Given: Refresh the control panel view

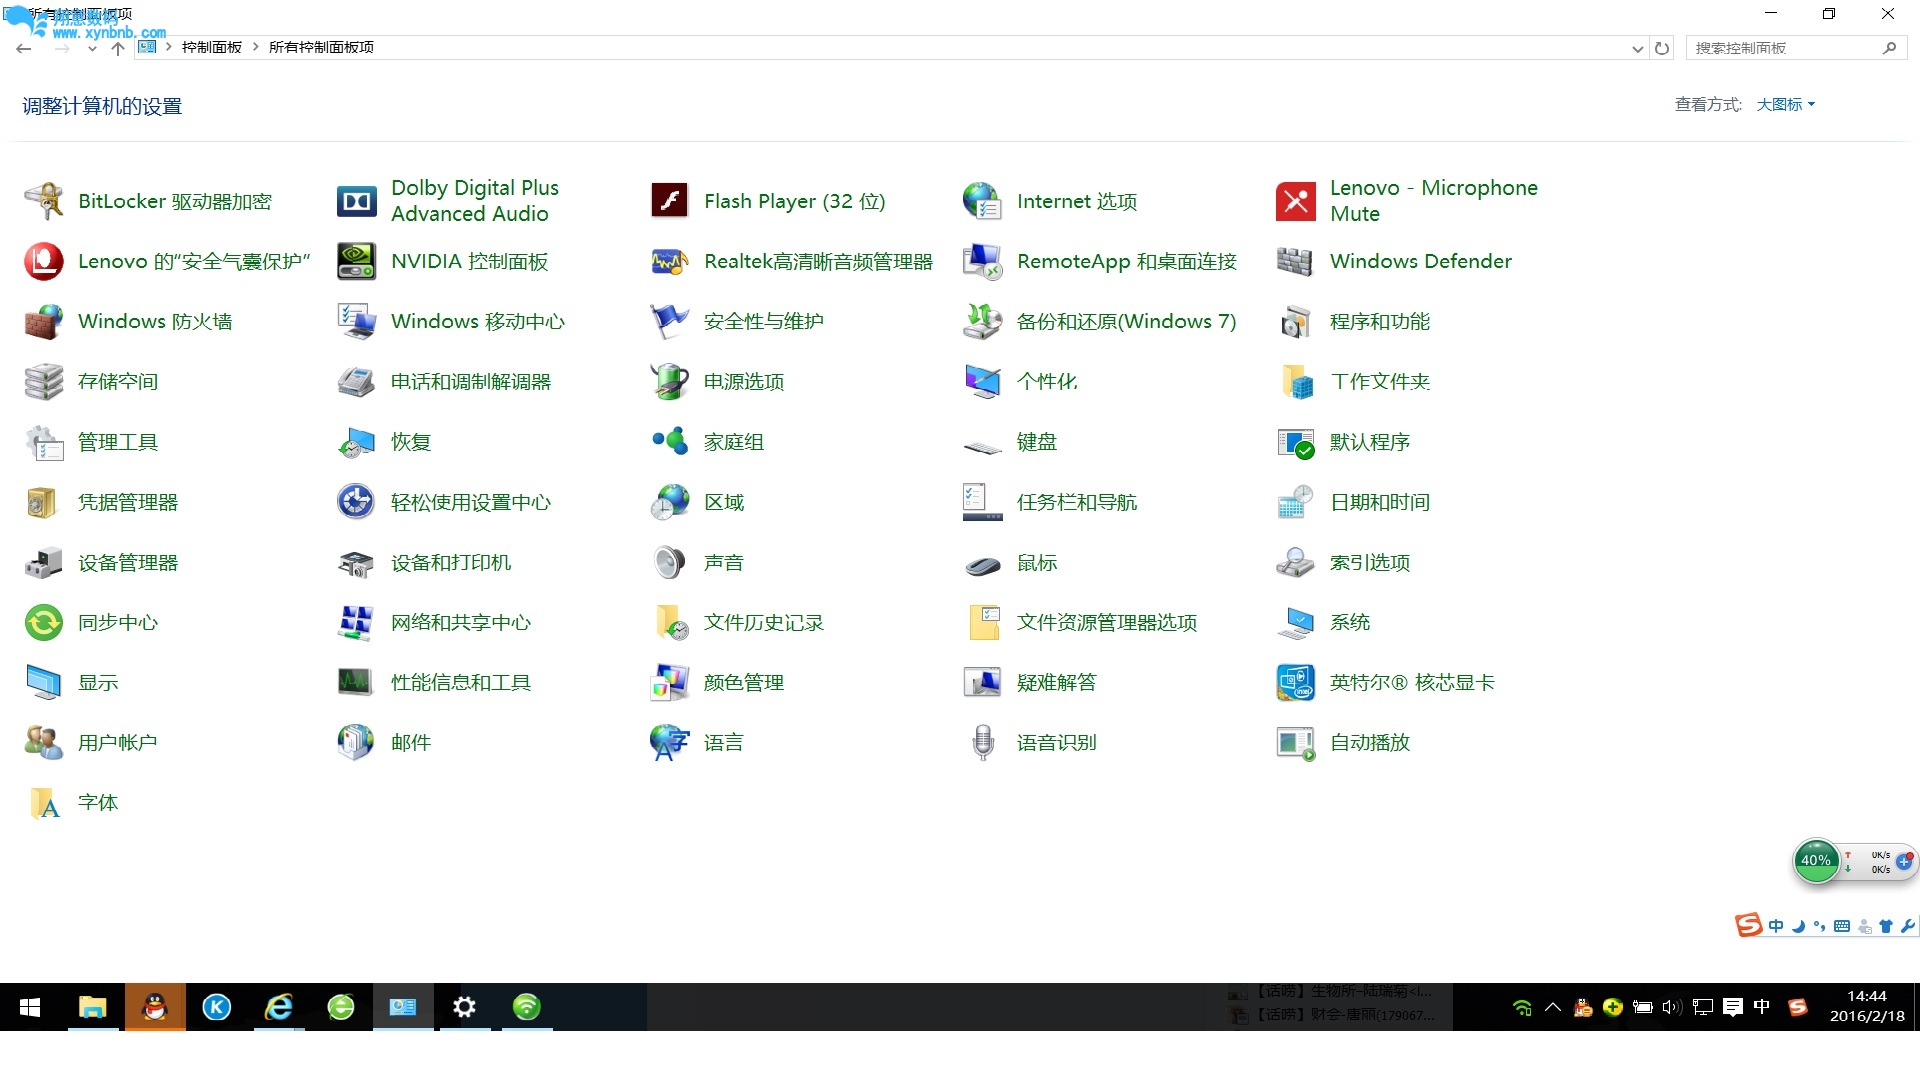Looking at the screenshot, I should 1662,48.
